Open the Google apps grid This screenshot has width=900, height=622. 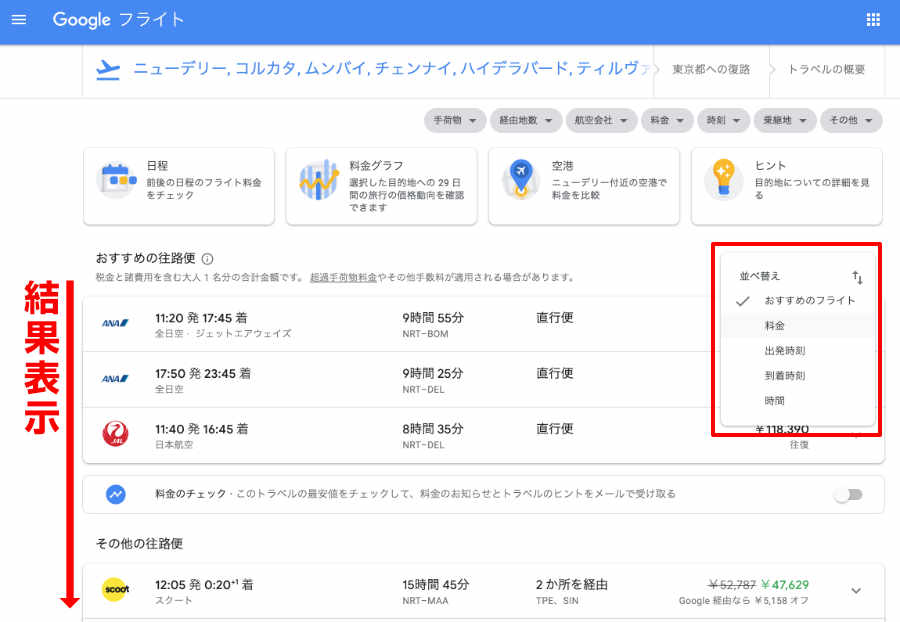coord(873,20)
